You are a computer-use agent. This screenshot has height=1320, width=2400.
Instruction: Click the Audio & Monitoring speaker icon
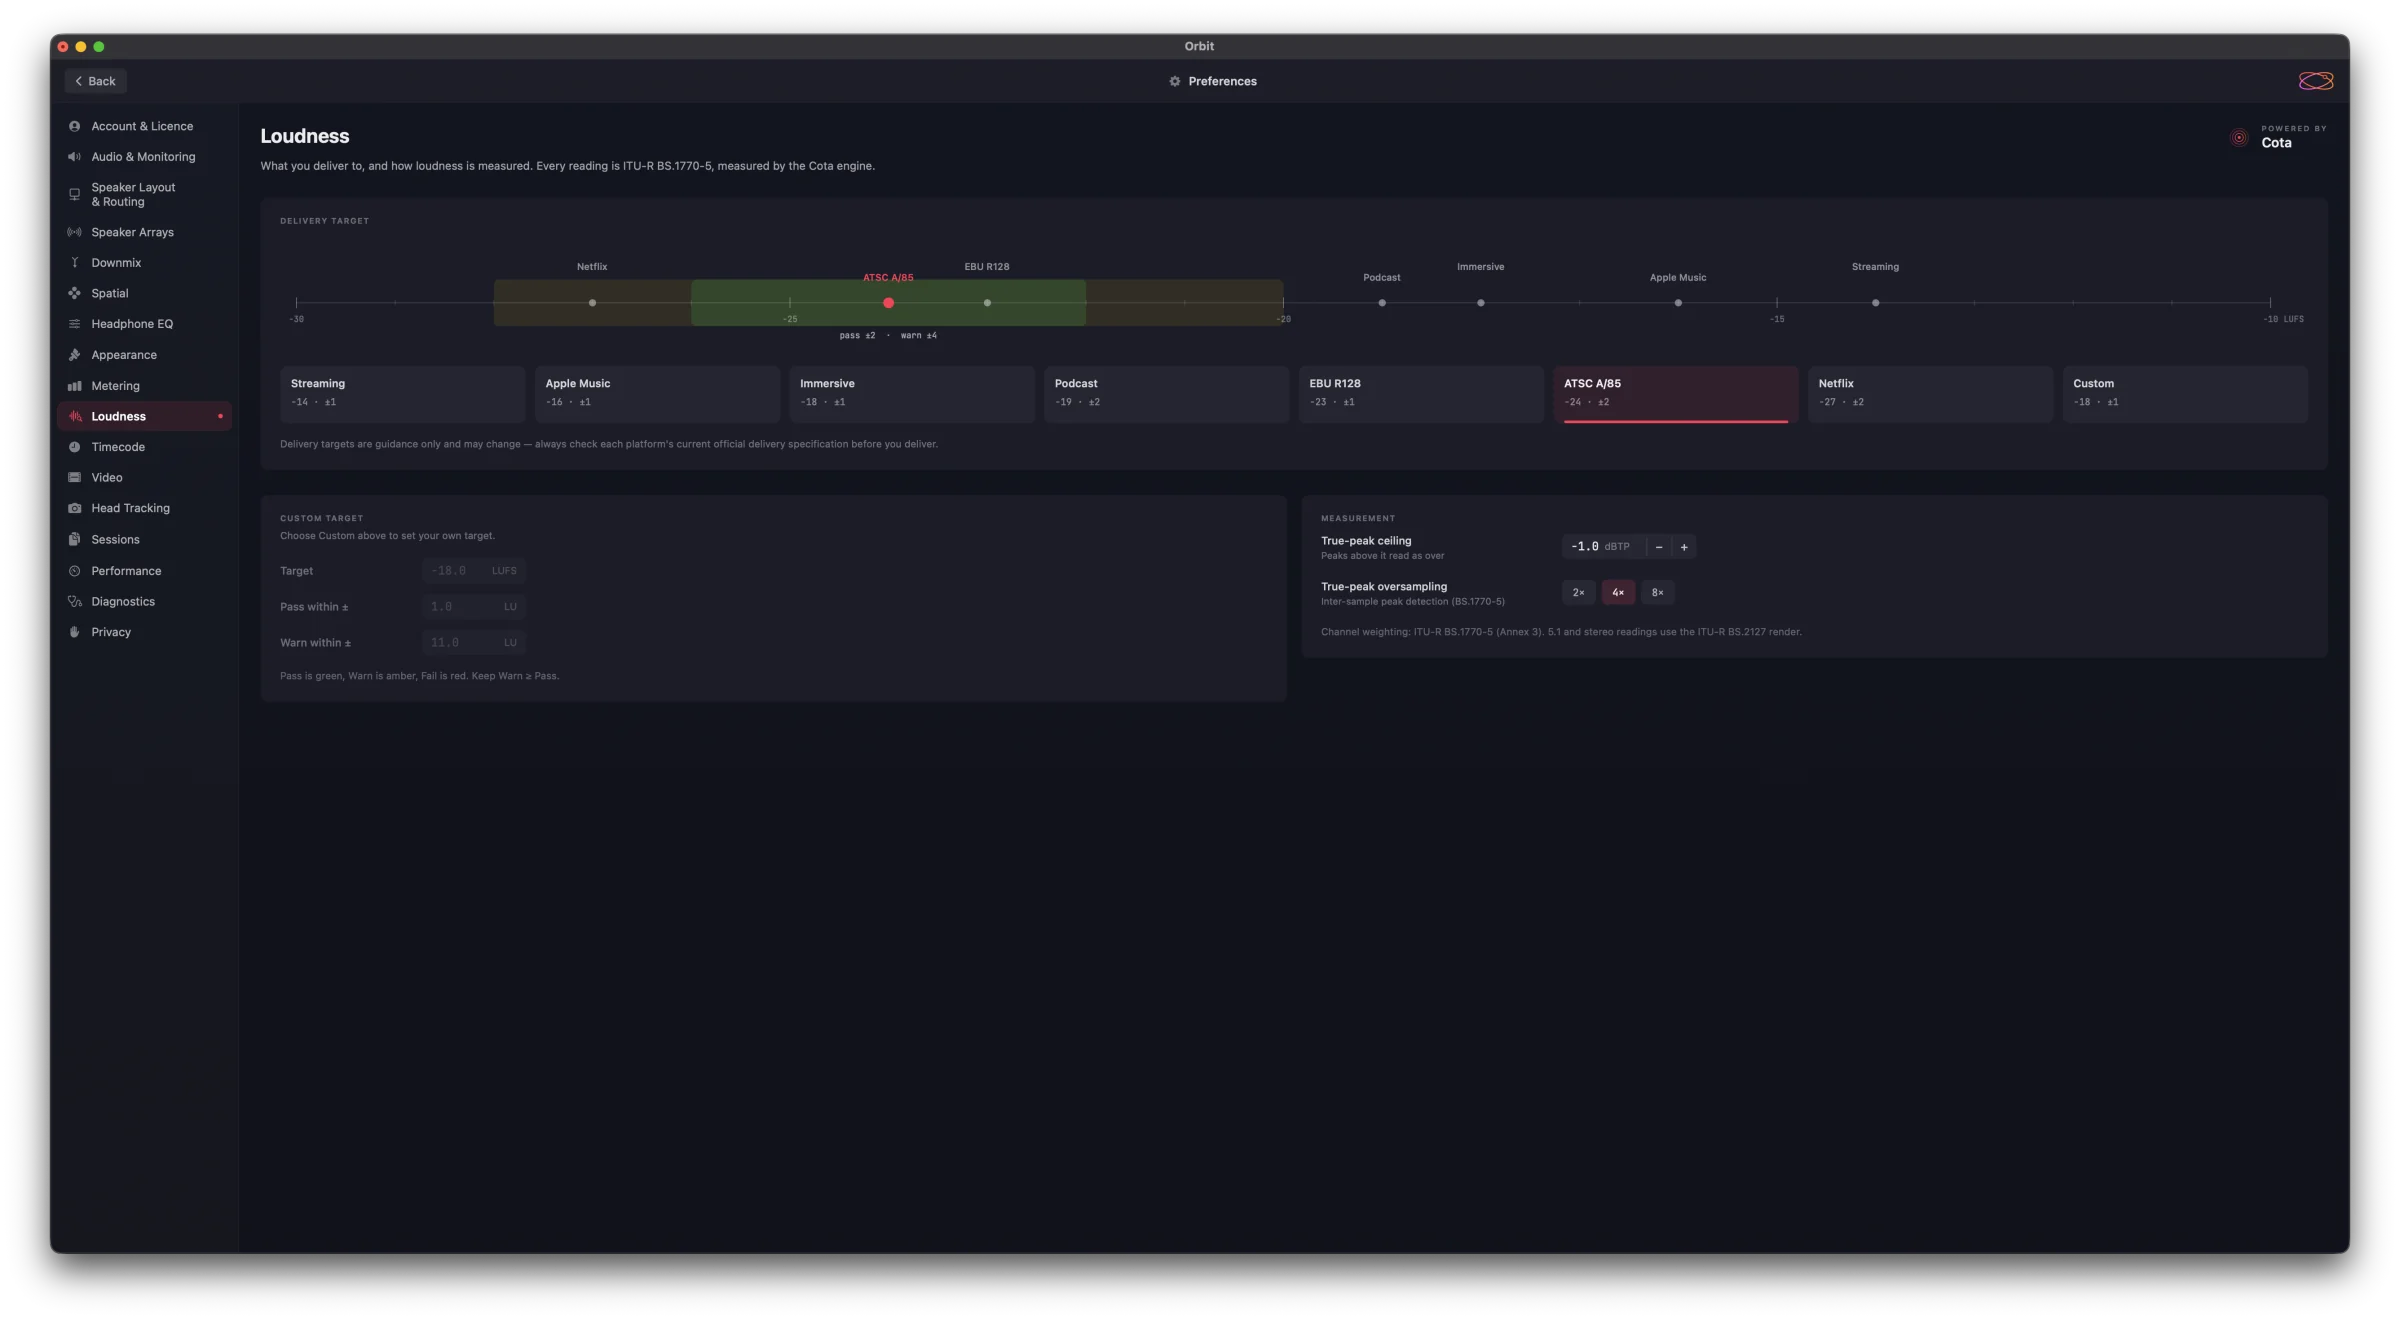(74, 157)
